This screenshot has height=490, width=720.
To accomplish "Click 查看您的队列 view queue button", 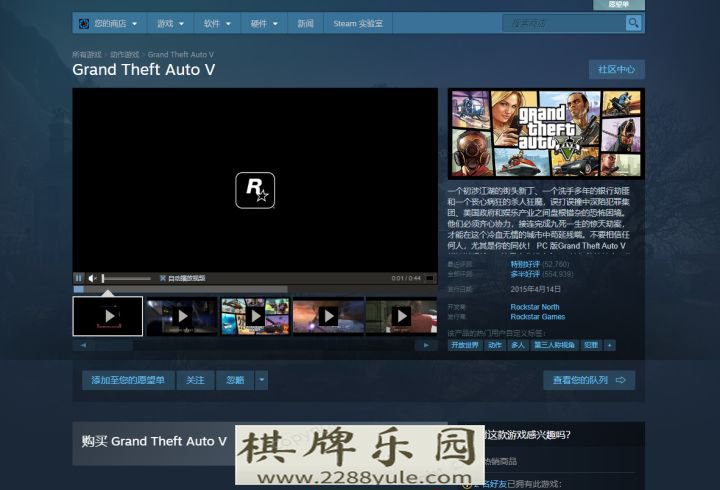I will tap(589, 380).
